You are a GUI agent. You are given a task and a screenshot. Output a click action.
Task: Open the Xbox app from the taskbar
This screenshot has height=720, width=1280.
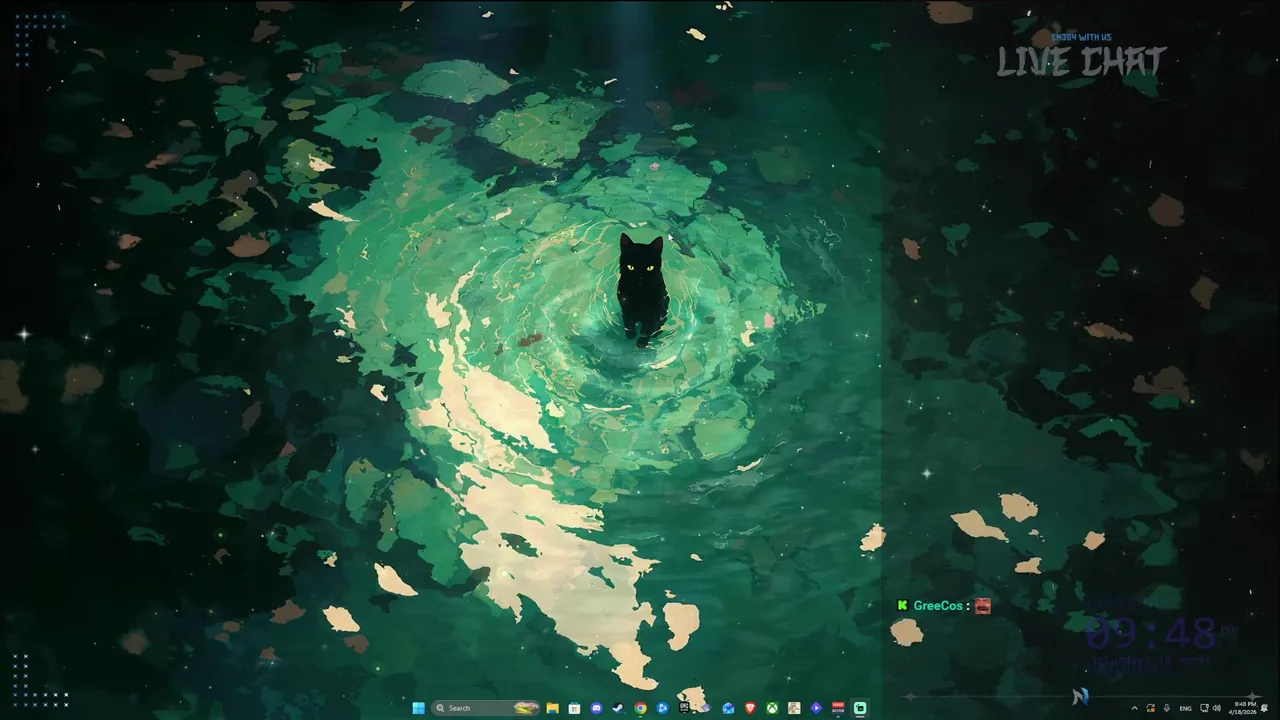pyautogui.click(x=772, y=708)
